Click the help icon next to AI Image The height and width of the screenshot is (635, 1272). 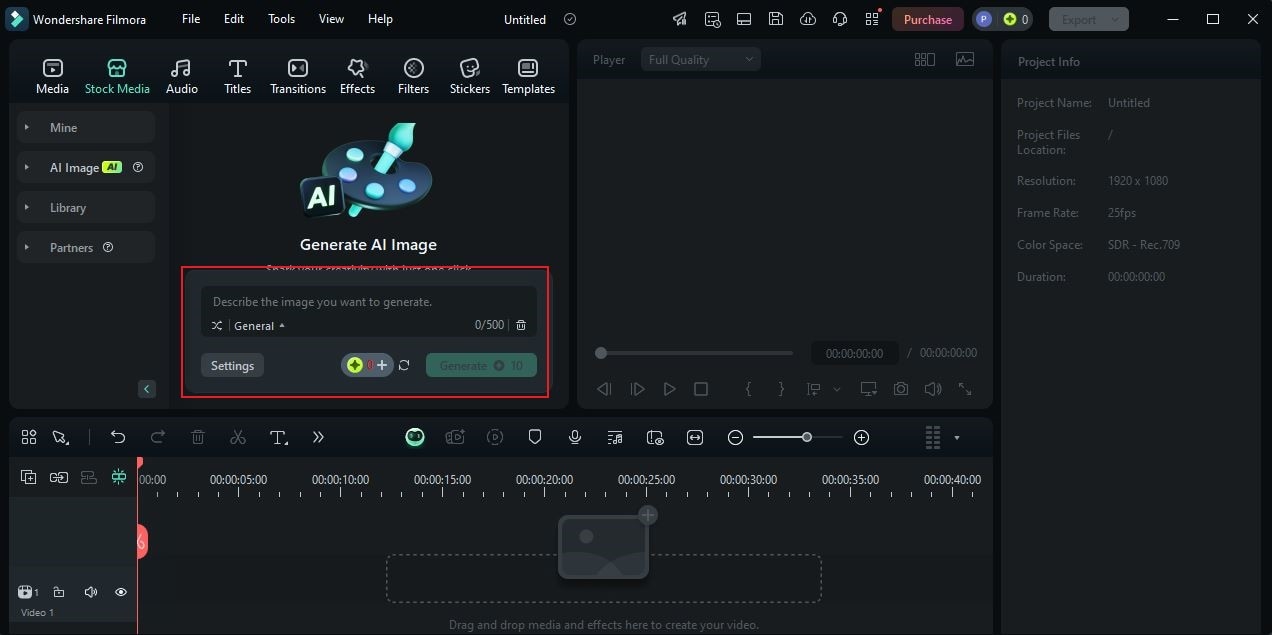138,167
